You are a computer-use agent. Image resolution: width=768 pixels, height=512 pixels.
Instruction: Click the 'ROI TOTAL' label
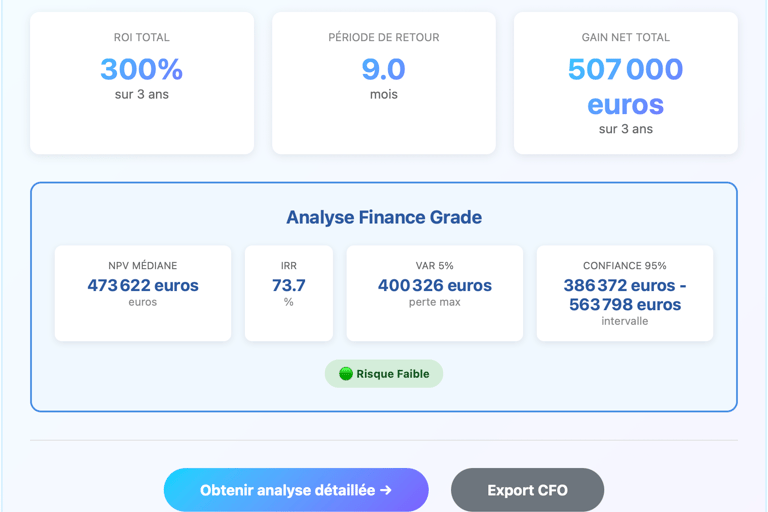pos(142,37)
